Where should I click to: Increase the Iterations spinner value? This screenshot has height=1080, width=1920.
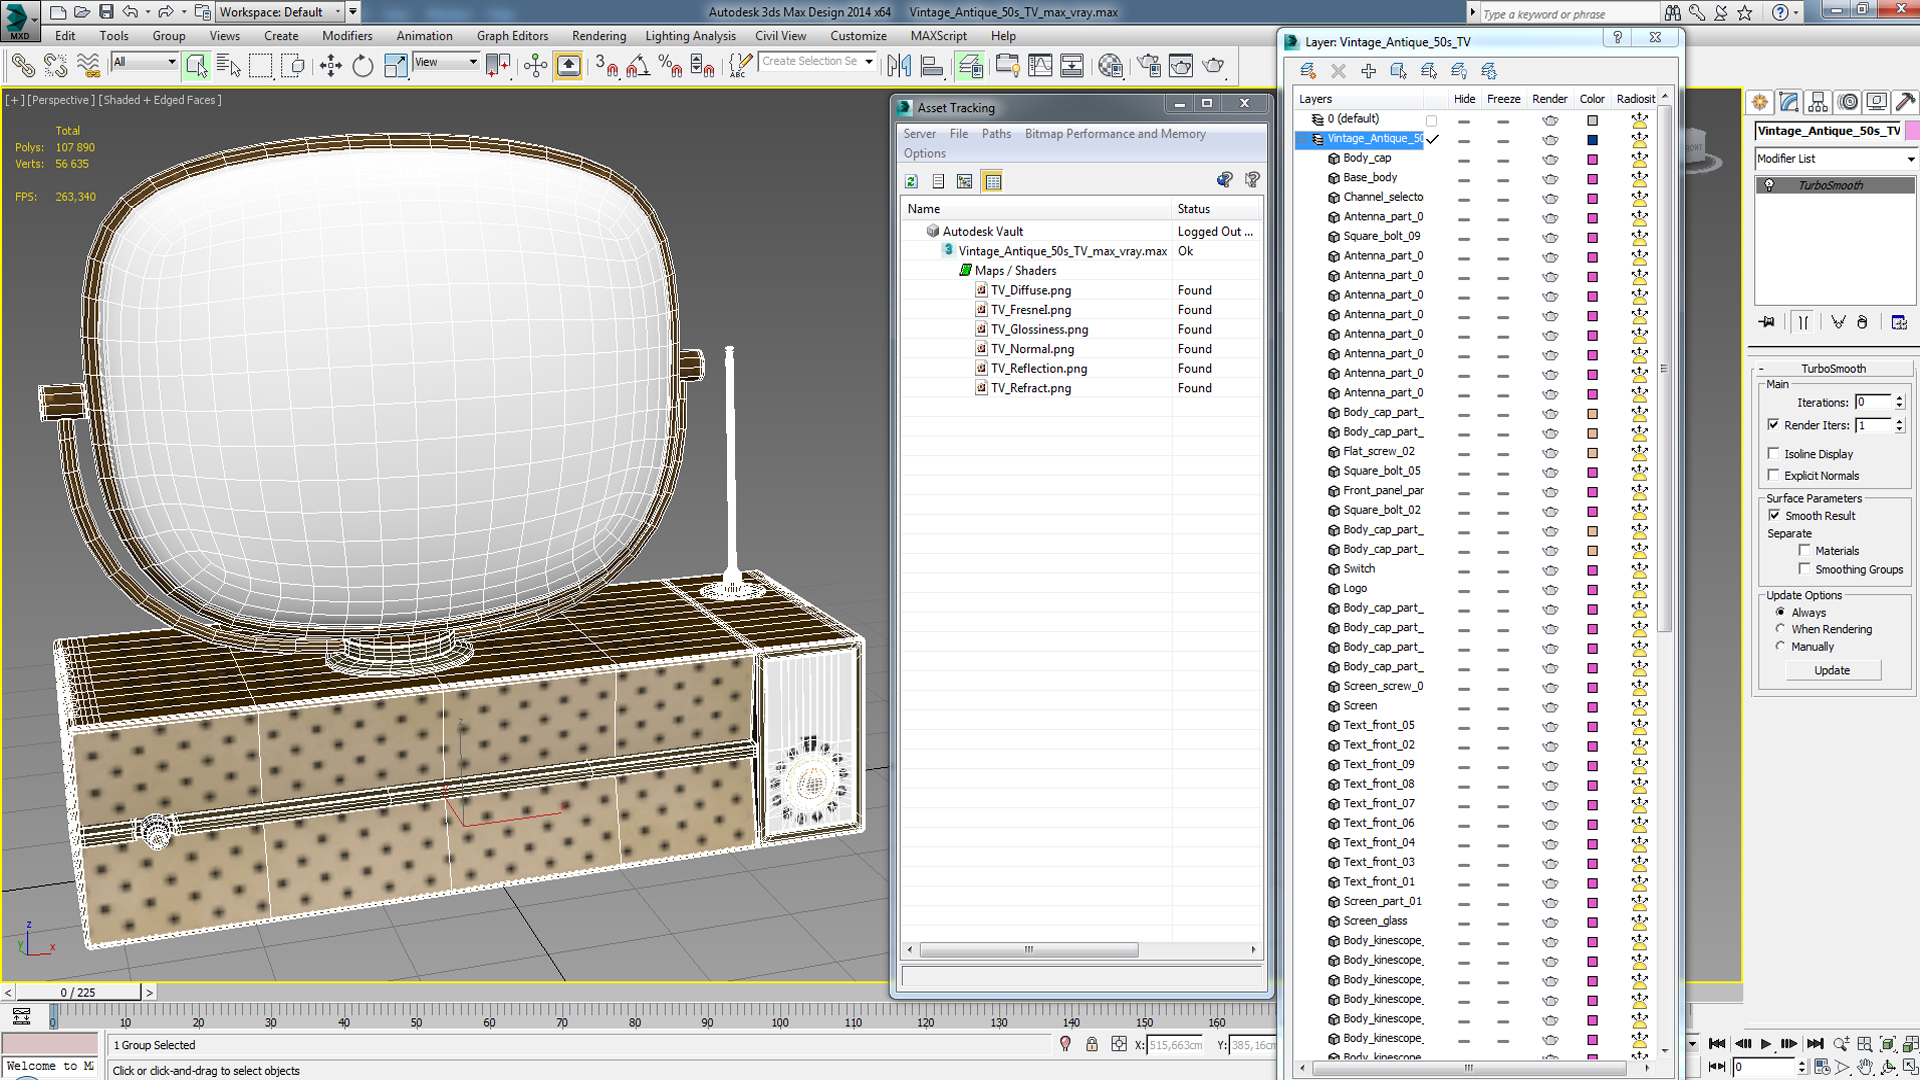click(x=1899, y=398)
